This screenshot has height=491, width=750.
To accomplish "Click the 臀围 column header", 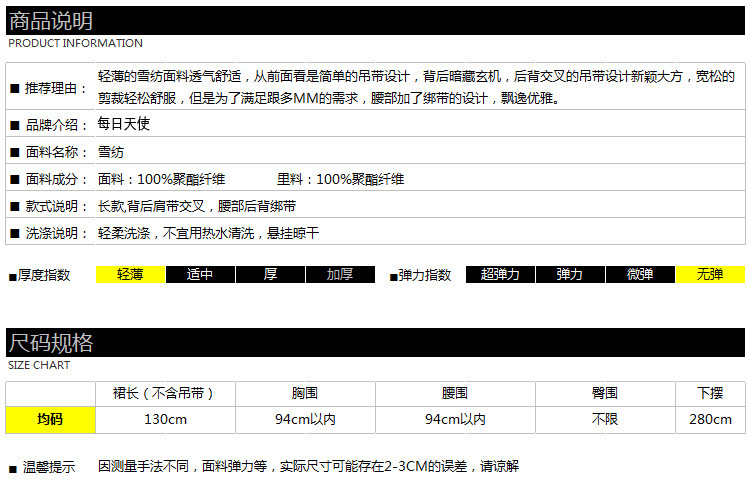I will 605,394.
